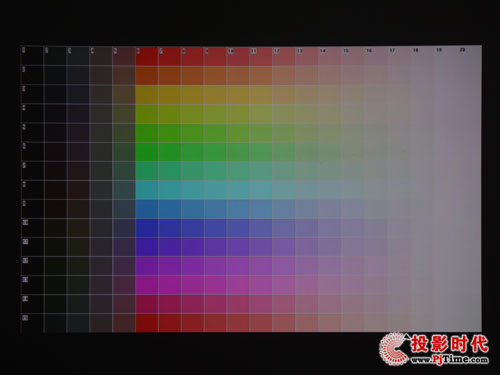Choose the yellow swatch in column 12
This screenshot has width=500, height=375.
click(x=283, y=95)
